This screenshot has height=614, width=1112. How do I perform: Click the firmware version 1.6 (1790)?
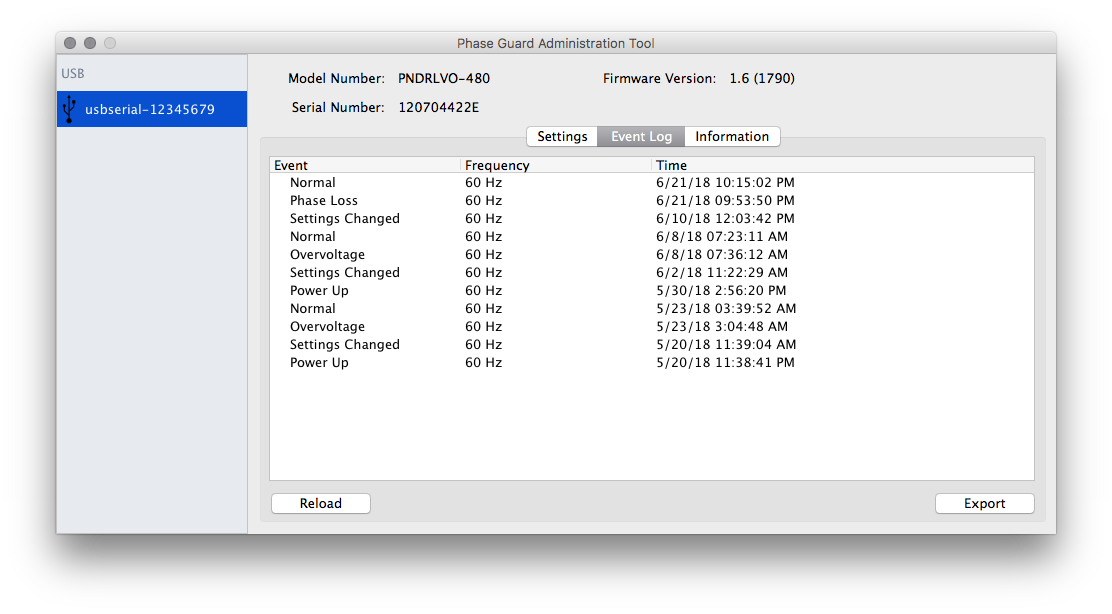762,79
